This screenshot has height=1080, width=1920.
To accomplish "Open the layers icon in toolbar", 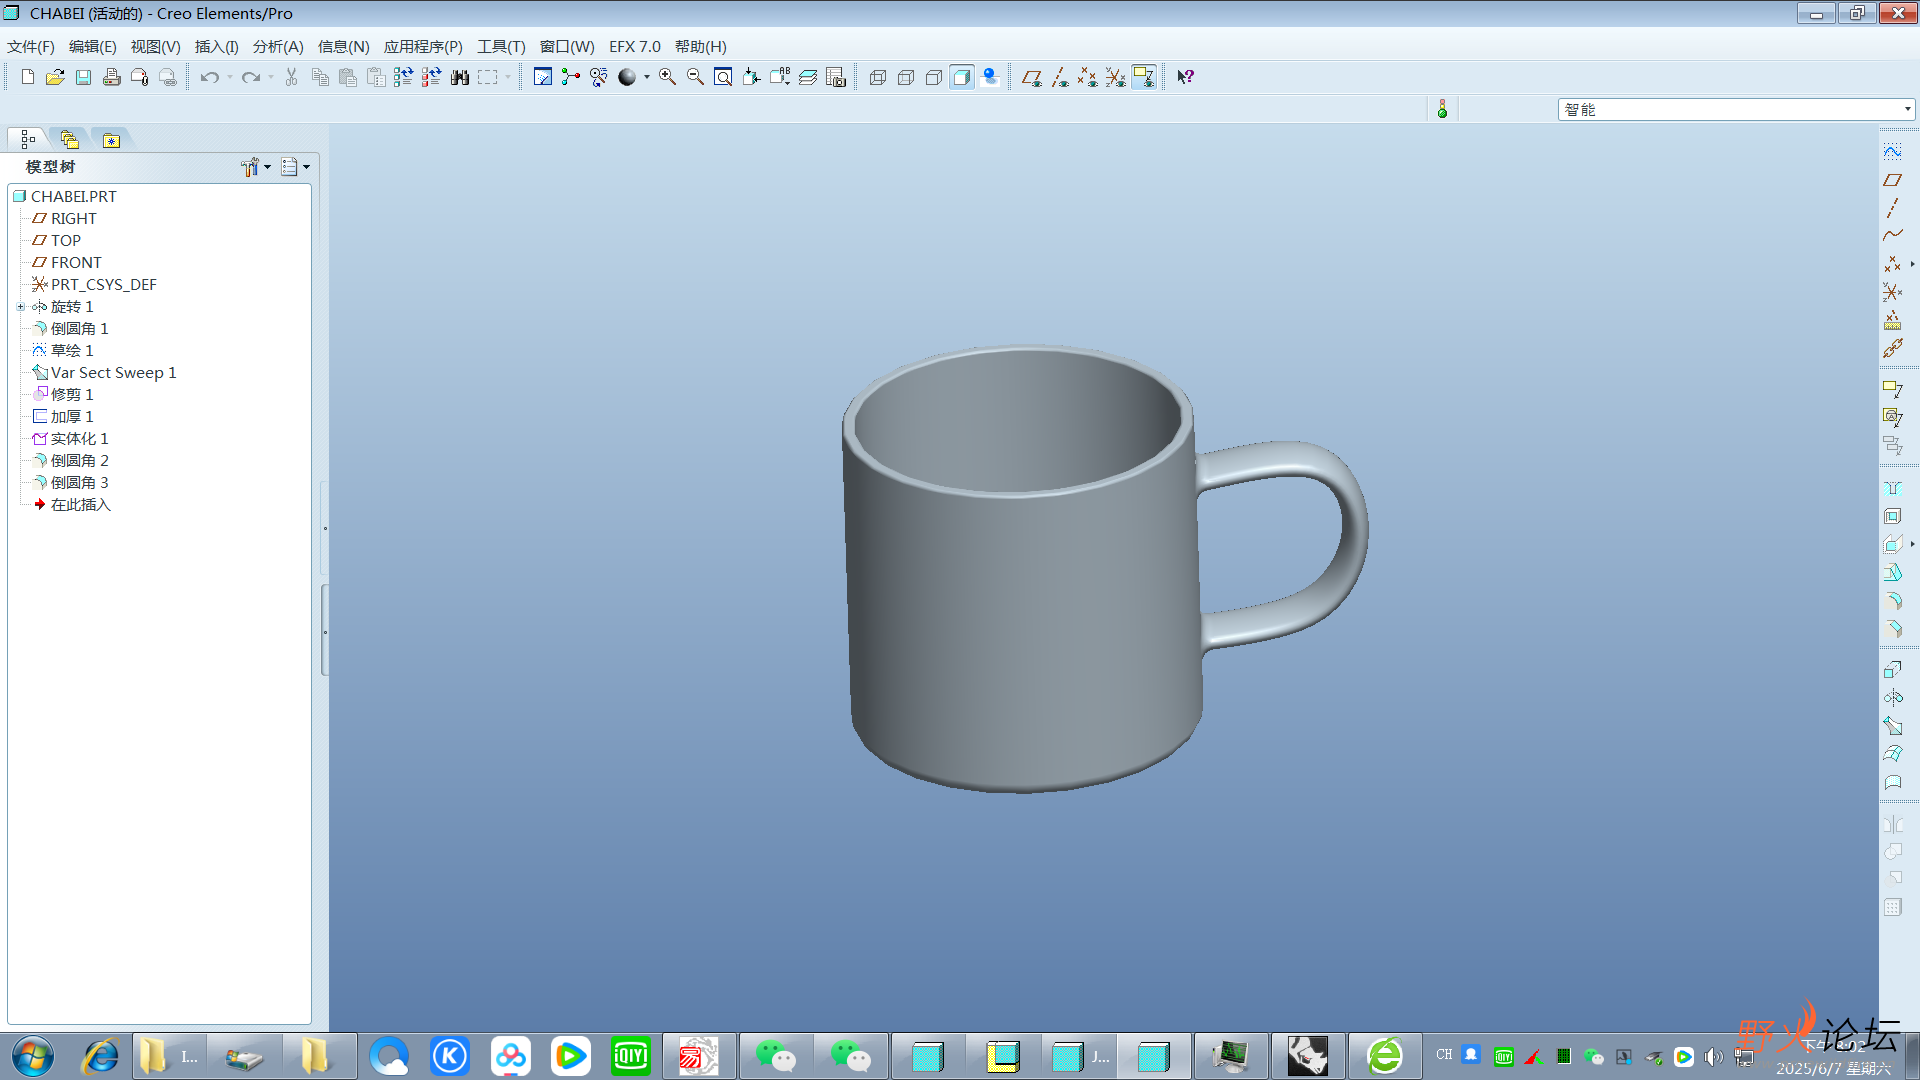I will coord(808,77).
